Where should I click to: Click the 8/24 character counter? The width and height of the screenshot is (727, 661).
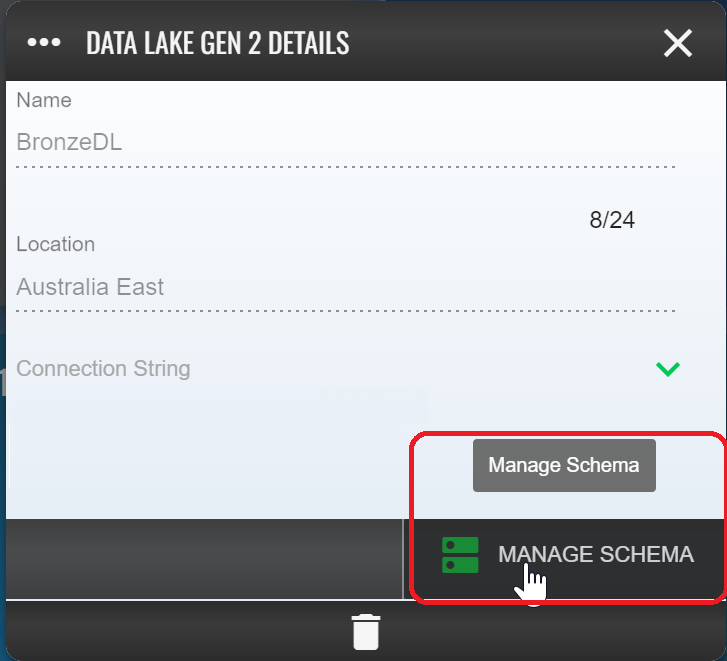[x=612, y=220]
